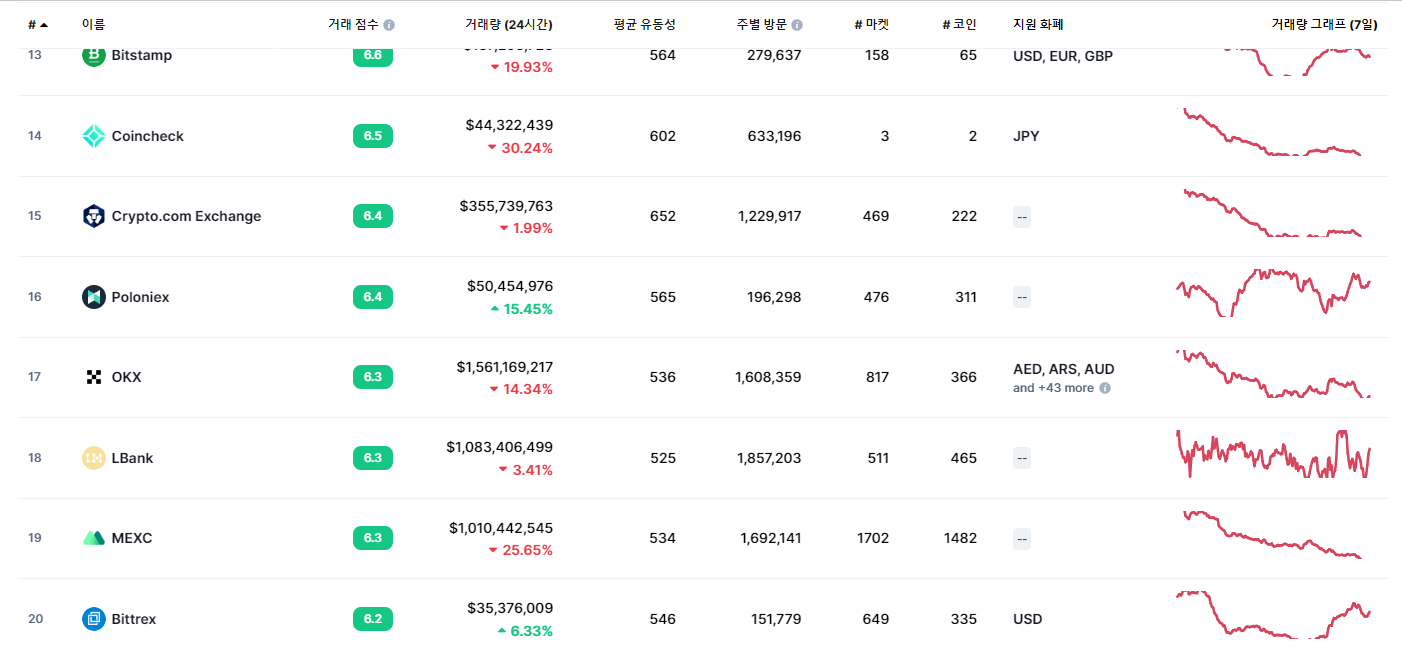Image resolution: width=1402 pixels, height=658 pixels.
Task: Click Poloniex's 7-day volume graph
Action: (x=1274, y=293)
